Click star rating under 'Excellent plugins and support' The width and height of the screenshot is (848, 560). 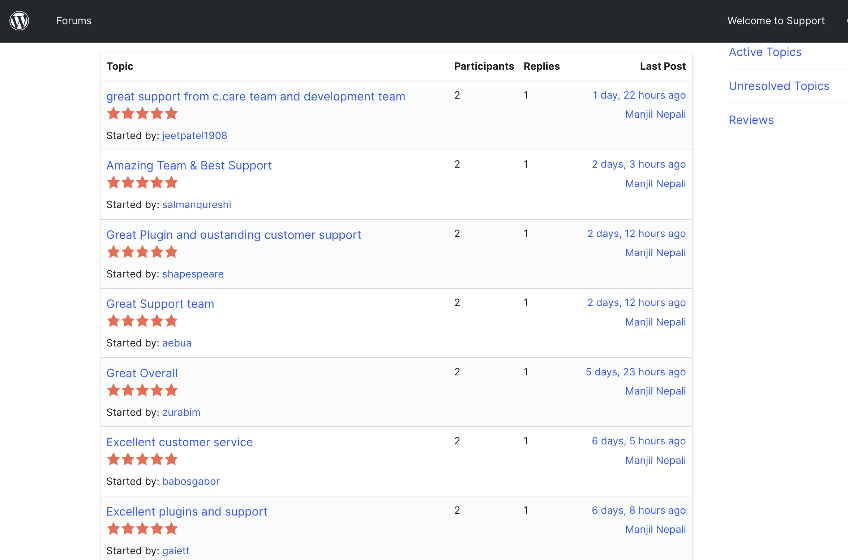coord(142,529)
